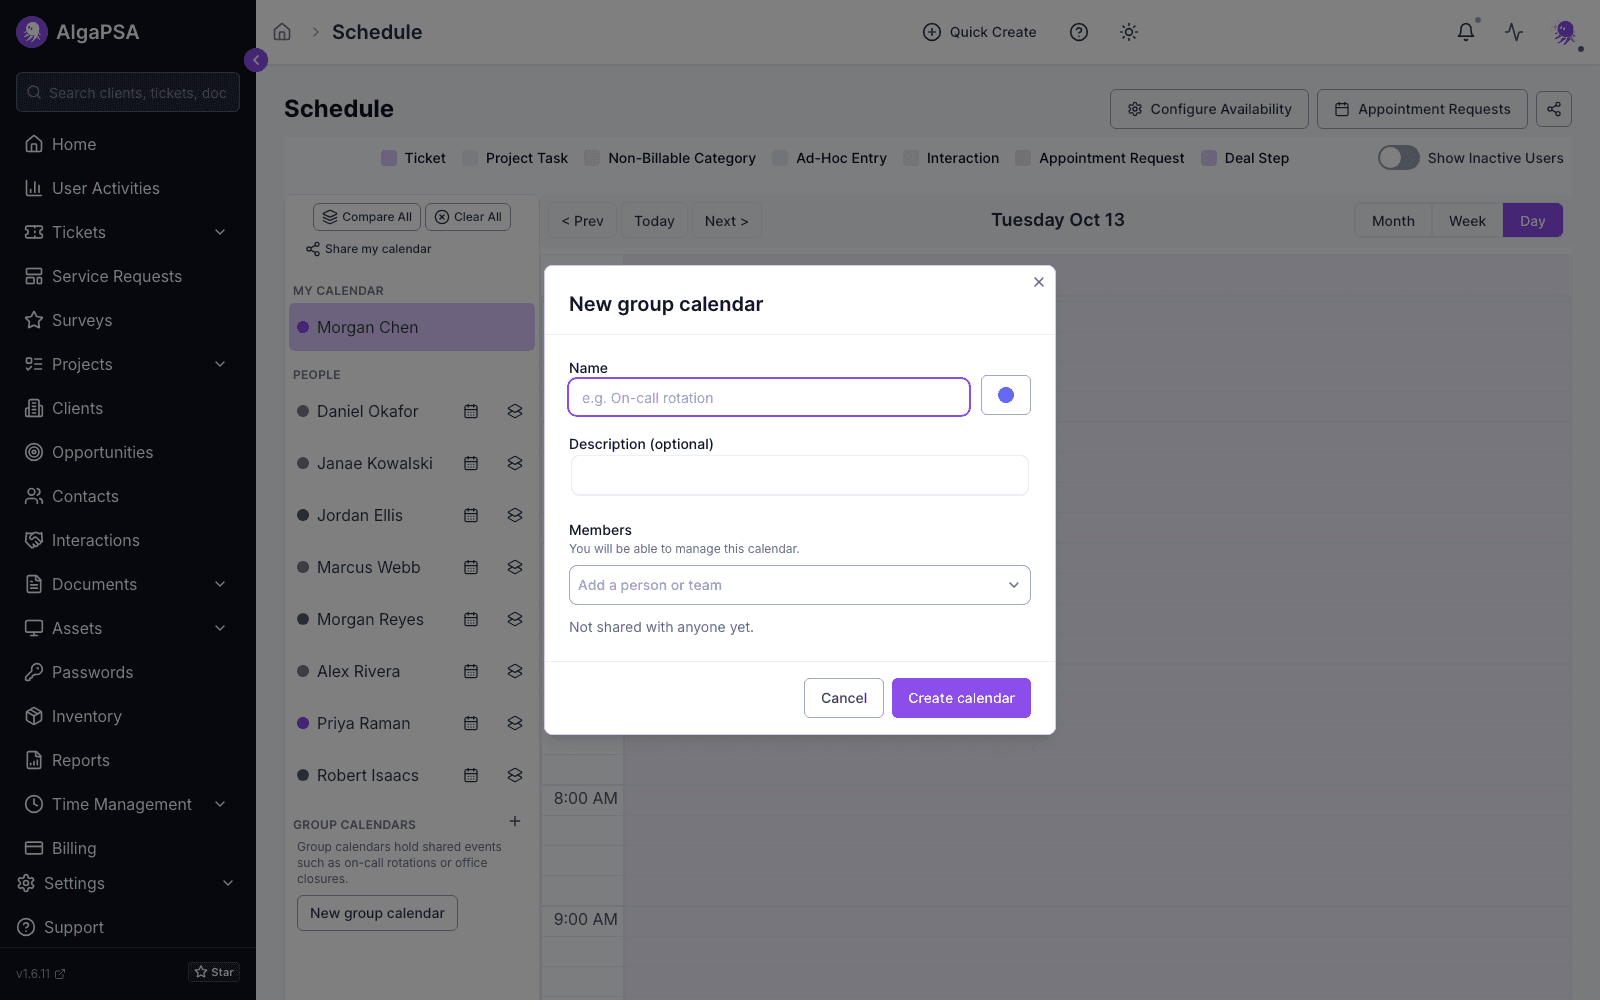This screenshot has width=1600, height=1000.
Task: Click the home breadcrumb icon
Action: (x=282, y=32)
